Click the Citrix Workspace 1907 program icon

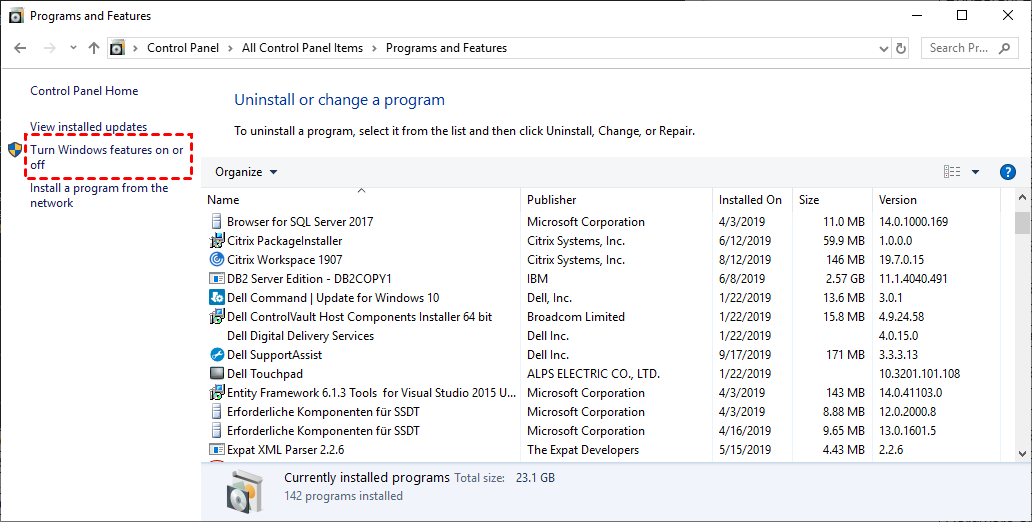pyautogui.click(x=217, y=260)
